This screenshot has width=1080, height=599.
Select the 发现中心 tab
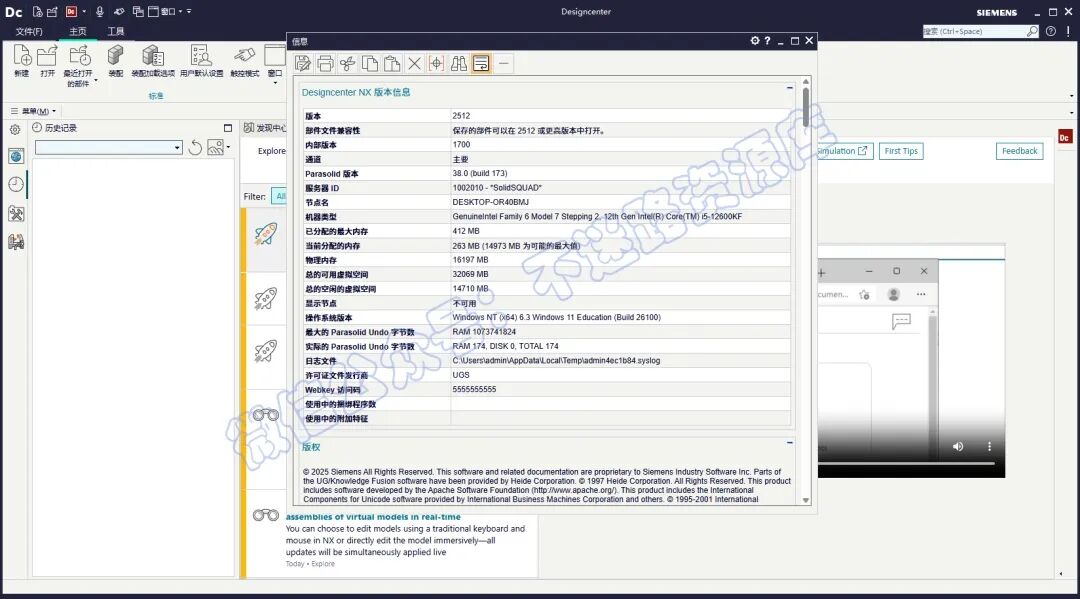[264, 128]
